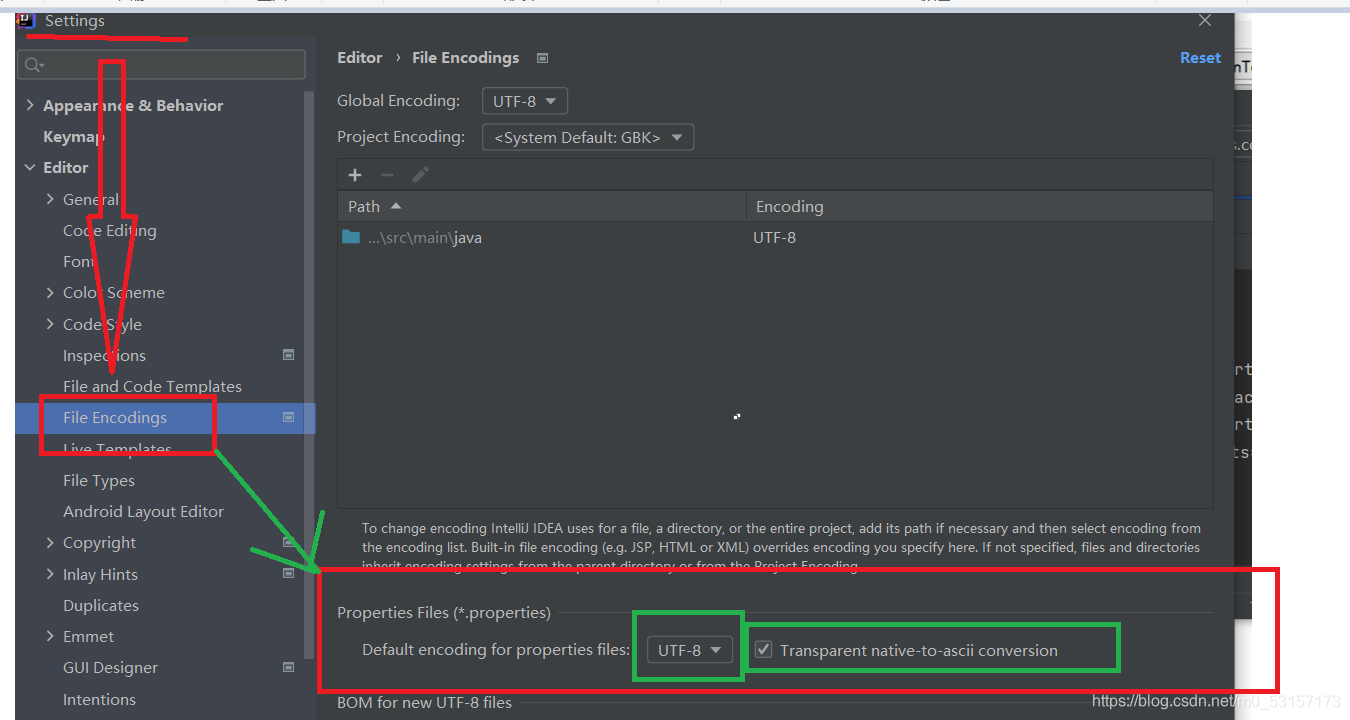Open Code Editing settings
1350x720 pixels.
point(110,230)
